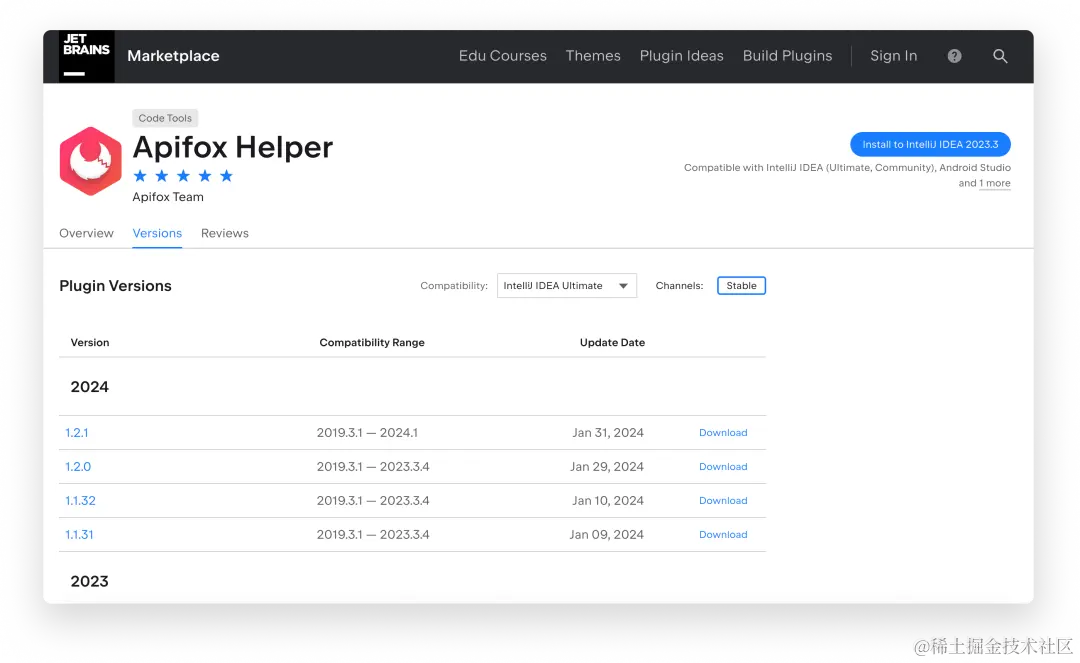This screenshot has width=1080, height=663.
Task: Open Build Plugins in the navigation
Action: pos(787,56)
